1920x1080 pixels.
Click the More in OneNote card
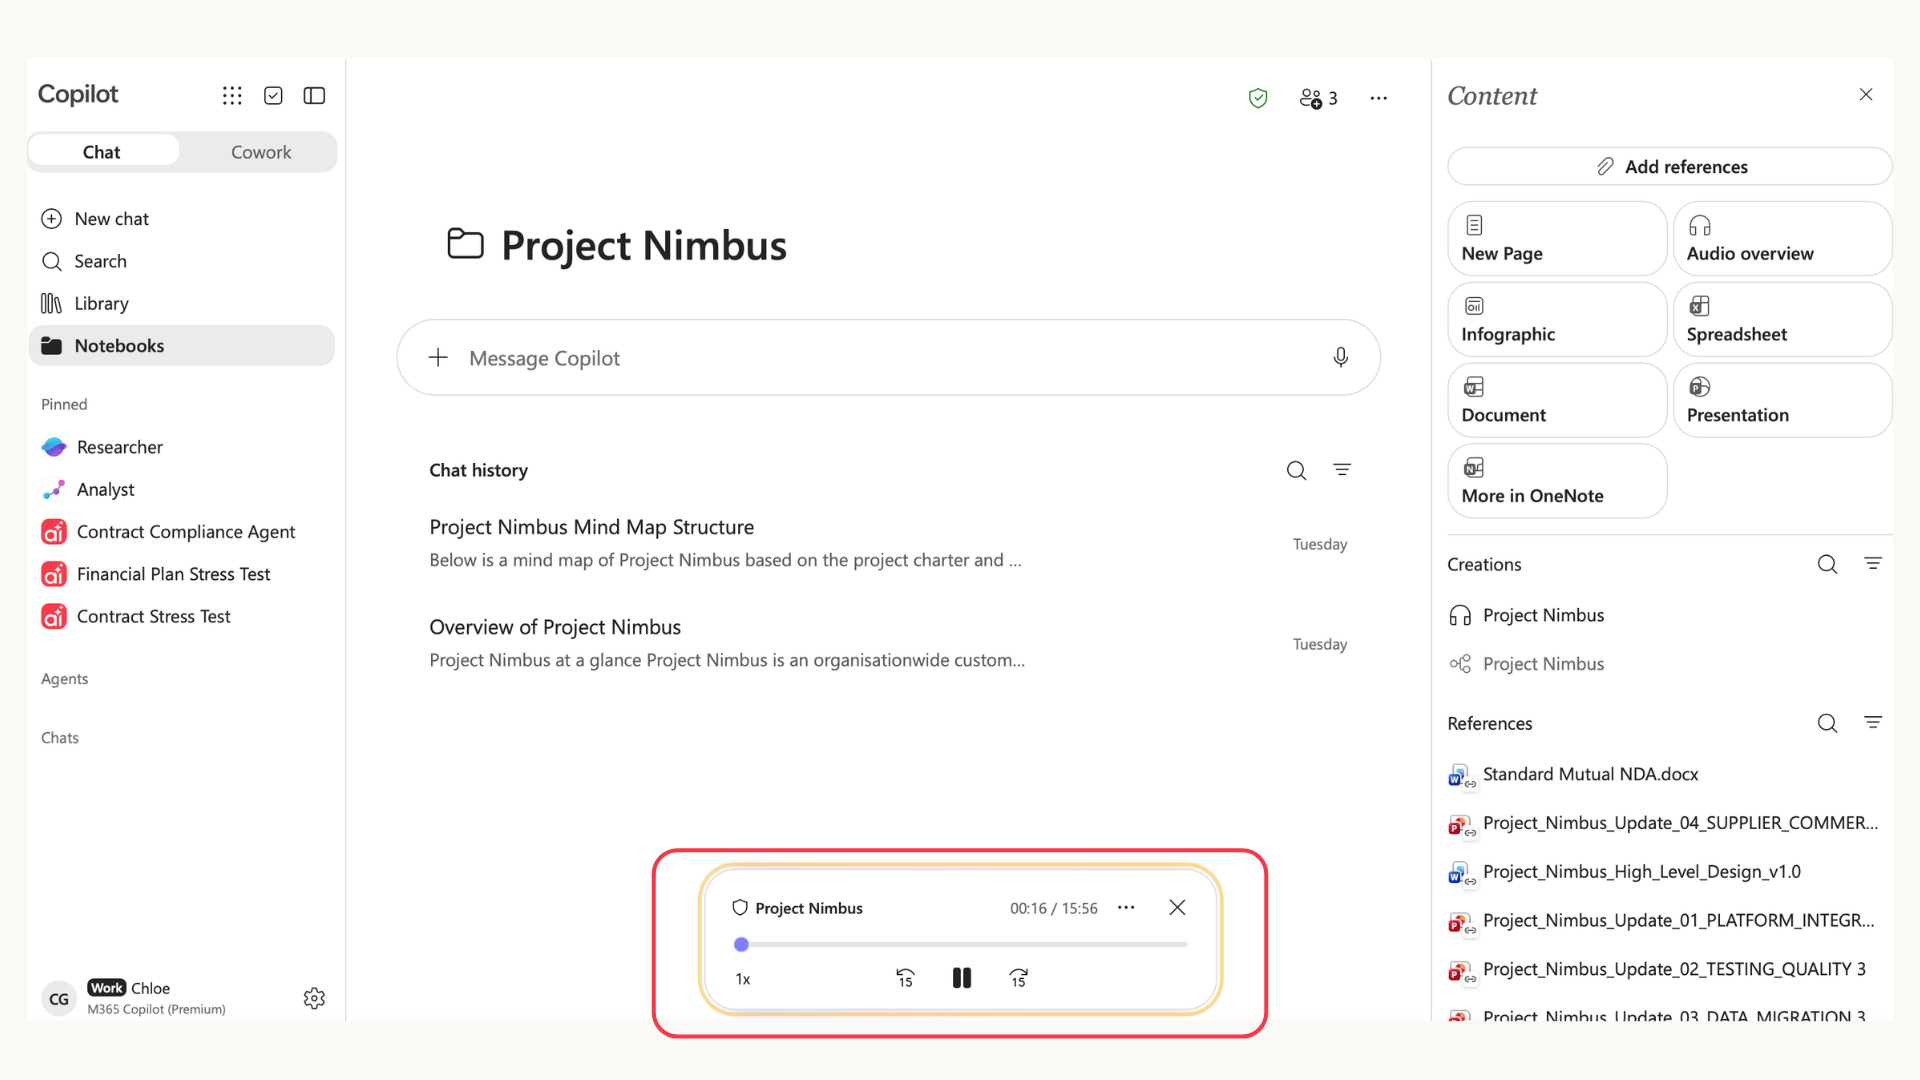(x=1557, y=481)
